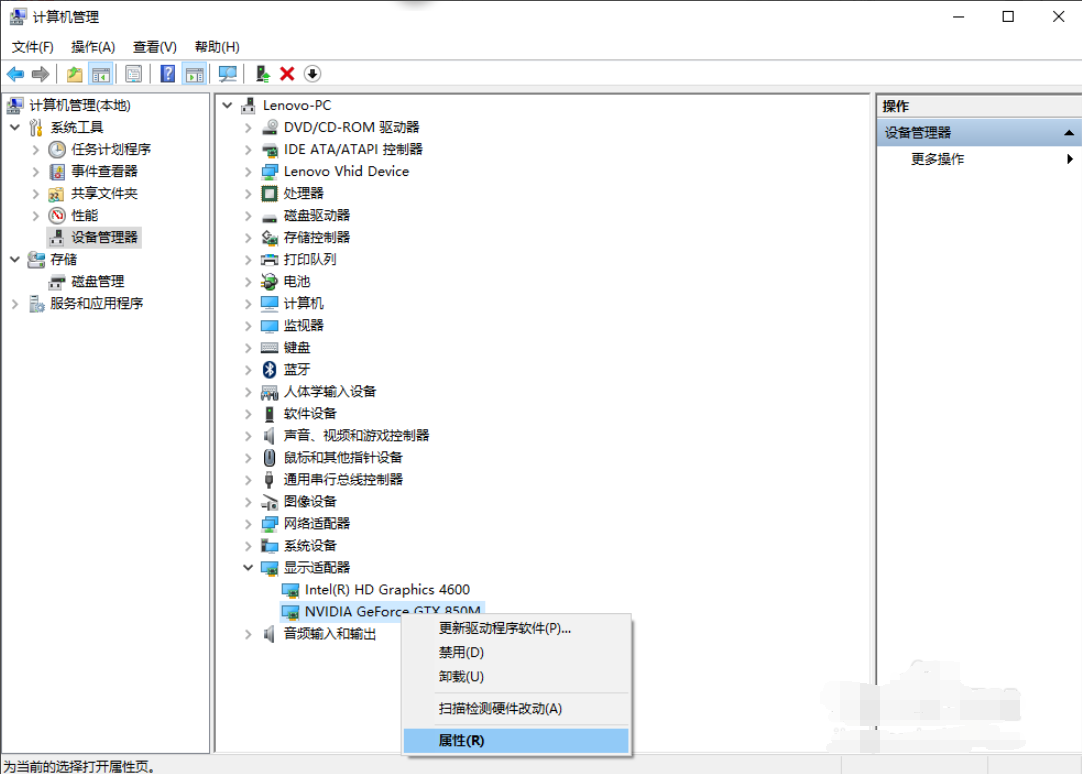Click the Scan for hardware changes monitor icon

227,74
